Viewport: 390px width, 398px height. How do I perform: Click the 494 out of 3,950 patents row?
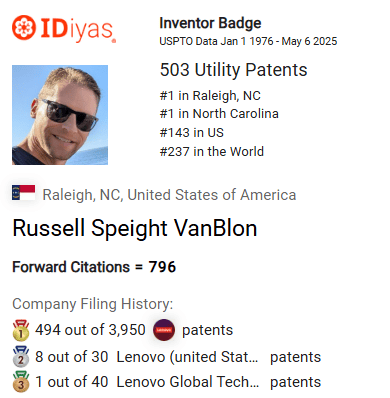click(123, 330)
